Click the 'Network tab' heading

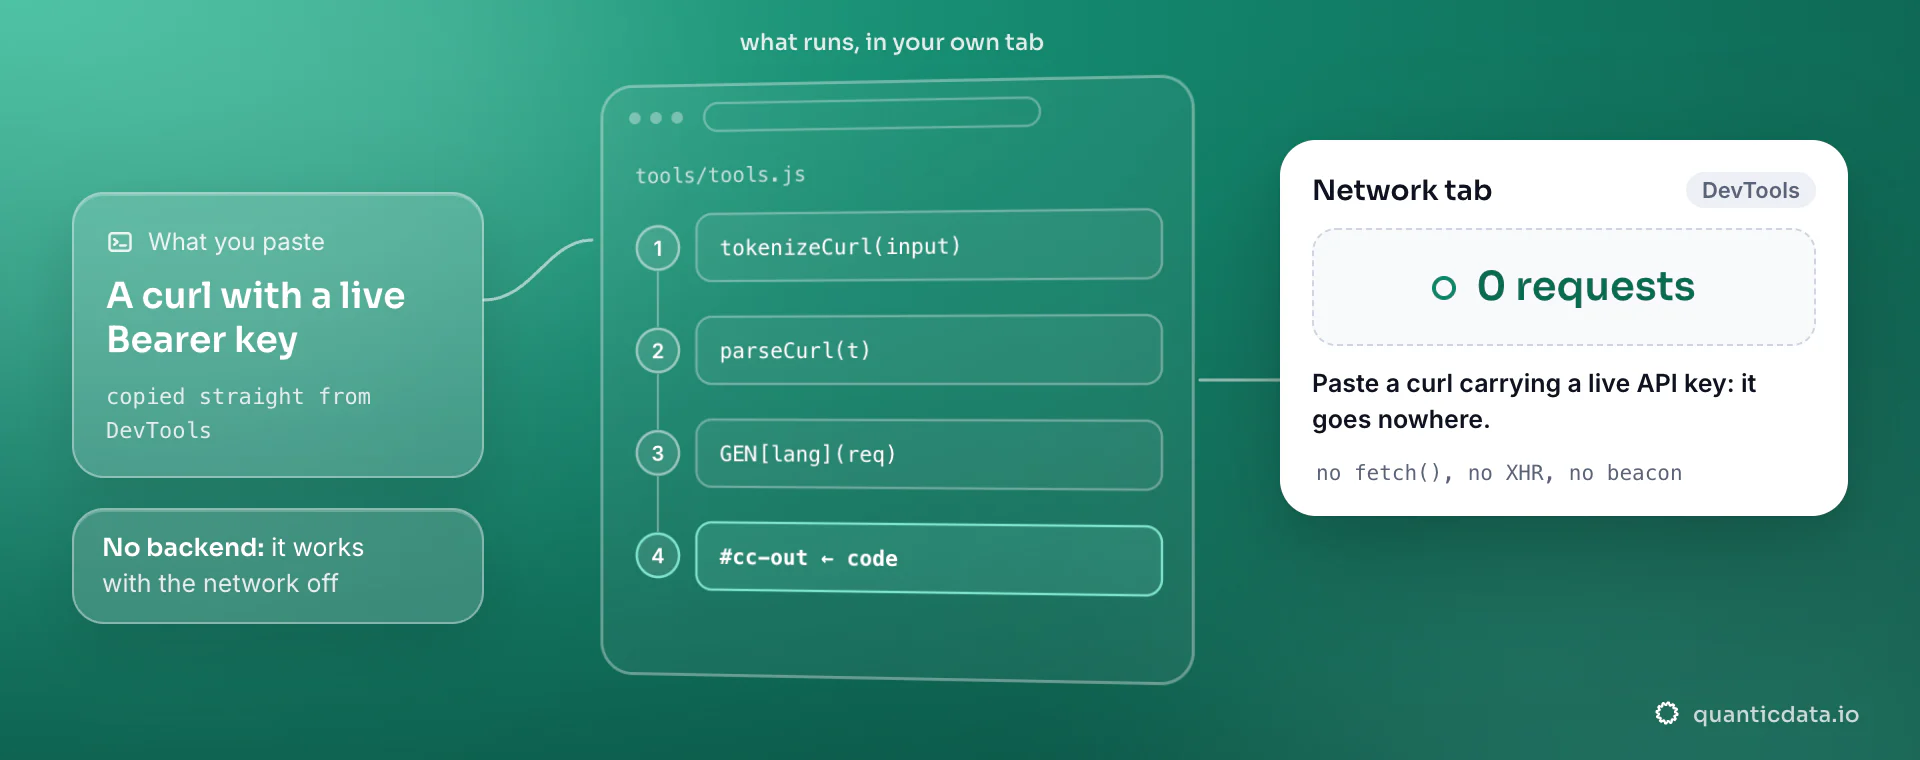[1402, 190]
